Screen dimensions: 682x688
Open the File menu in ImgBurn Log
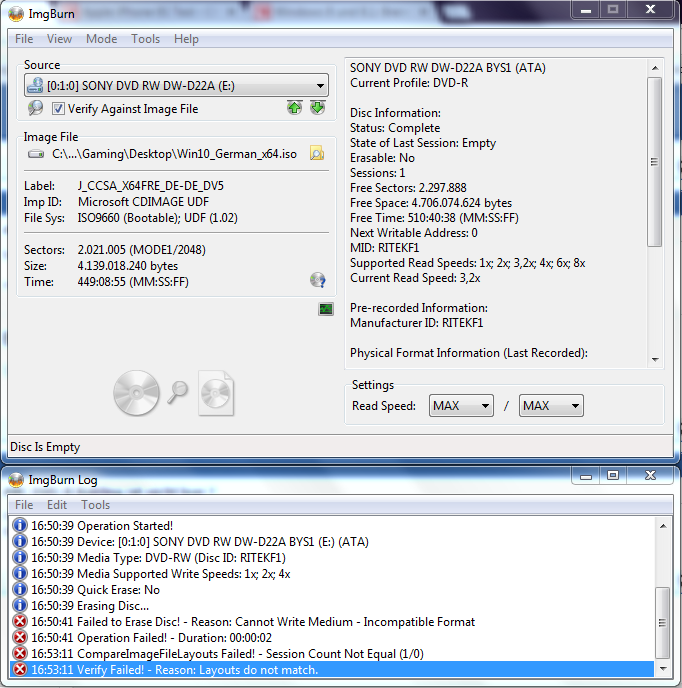coord(24,505)
